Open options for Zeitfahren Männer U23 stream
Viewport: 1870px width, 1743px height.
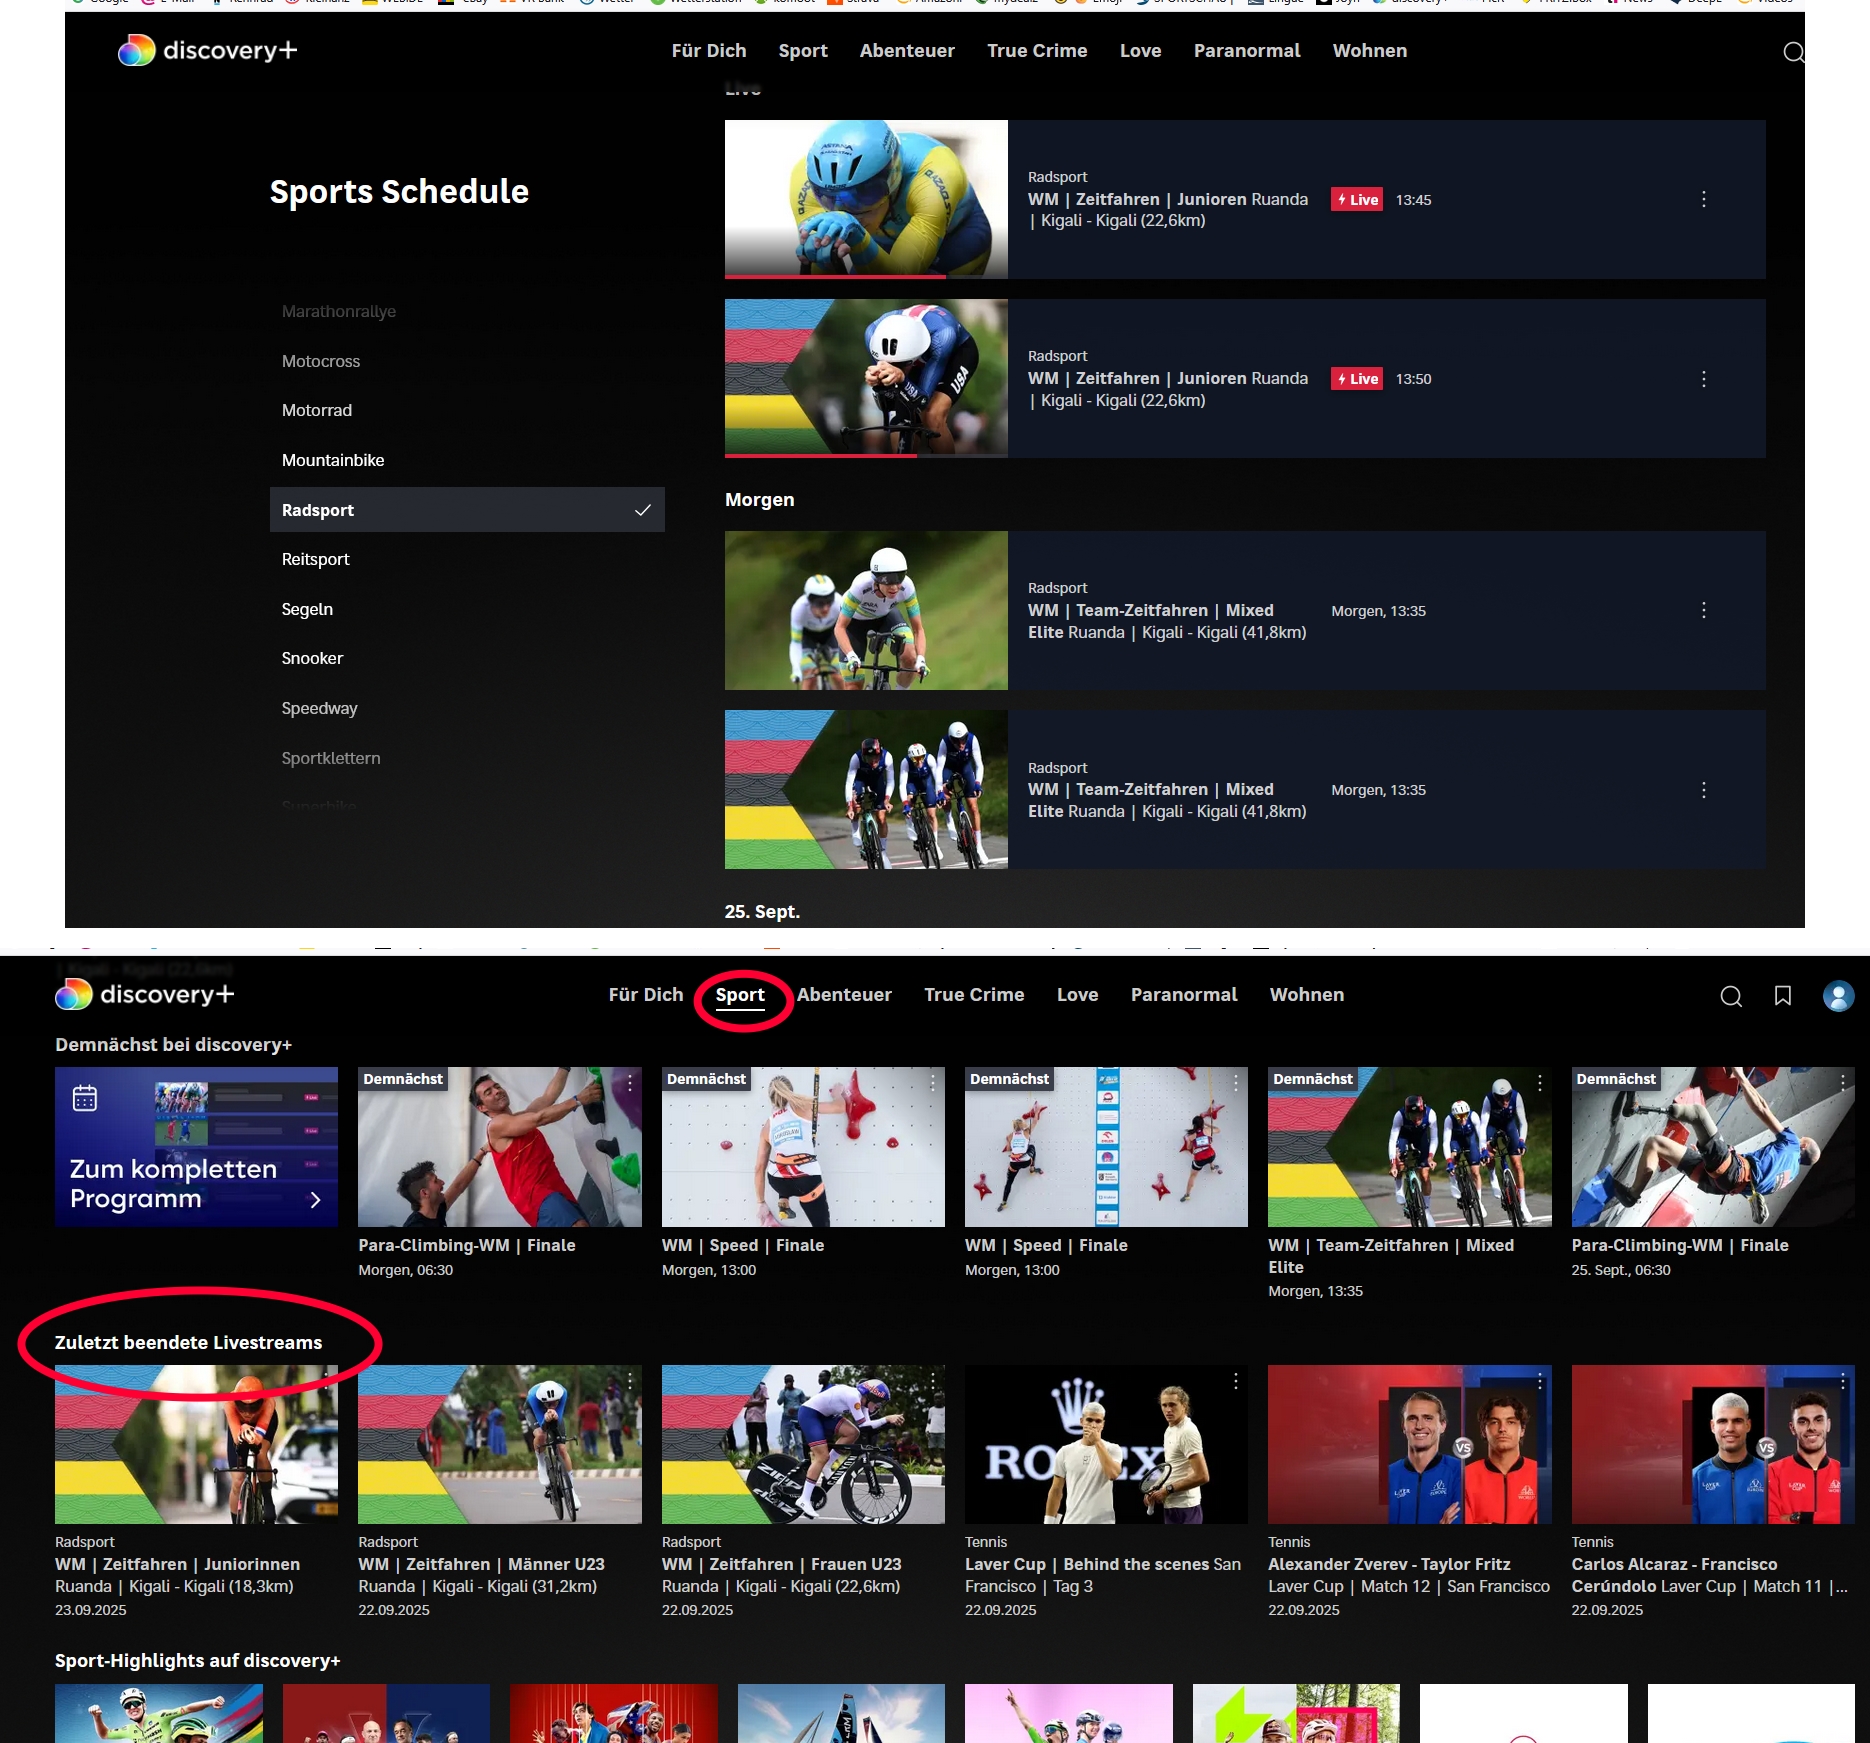point(629,1381)
